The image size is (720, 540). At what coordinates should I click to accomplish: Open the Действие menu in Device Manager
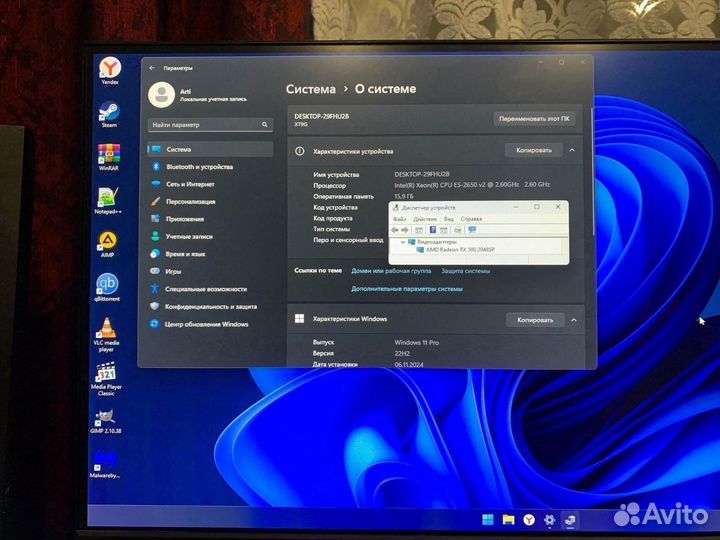pos(424,219)
